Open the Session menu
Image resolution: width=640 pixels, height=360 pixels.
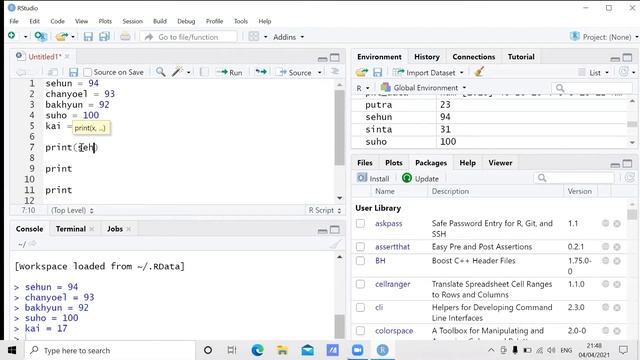click(x=133, y=21)
